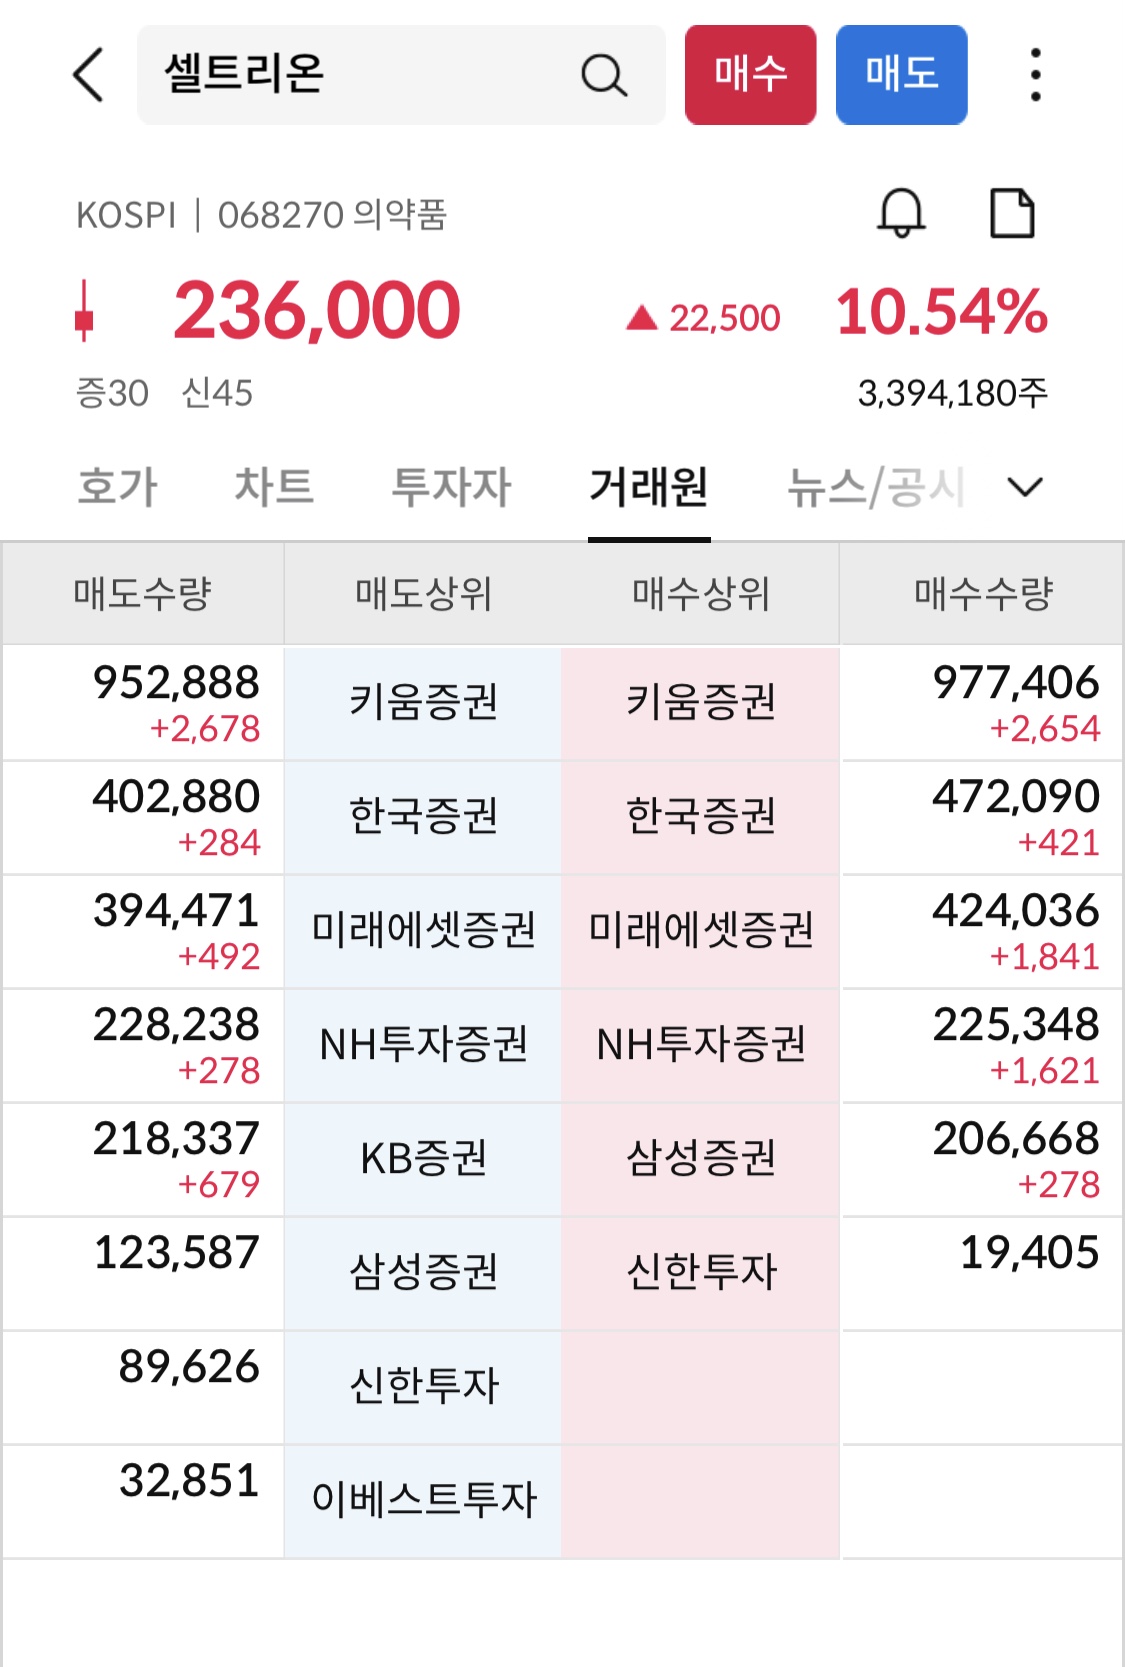This screenshot has width=1125, height=1667.
Task: Click the red 매수 buy button
Action: (x=750, y=75)
